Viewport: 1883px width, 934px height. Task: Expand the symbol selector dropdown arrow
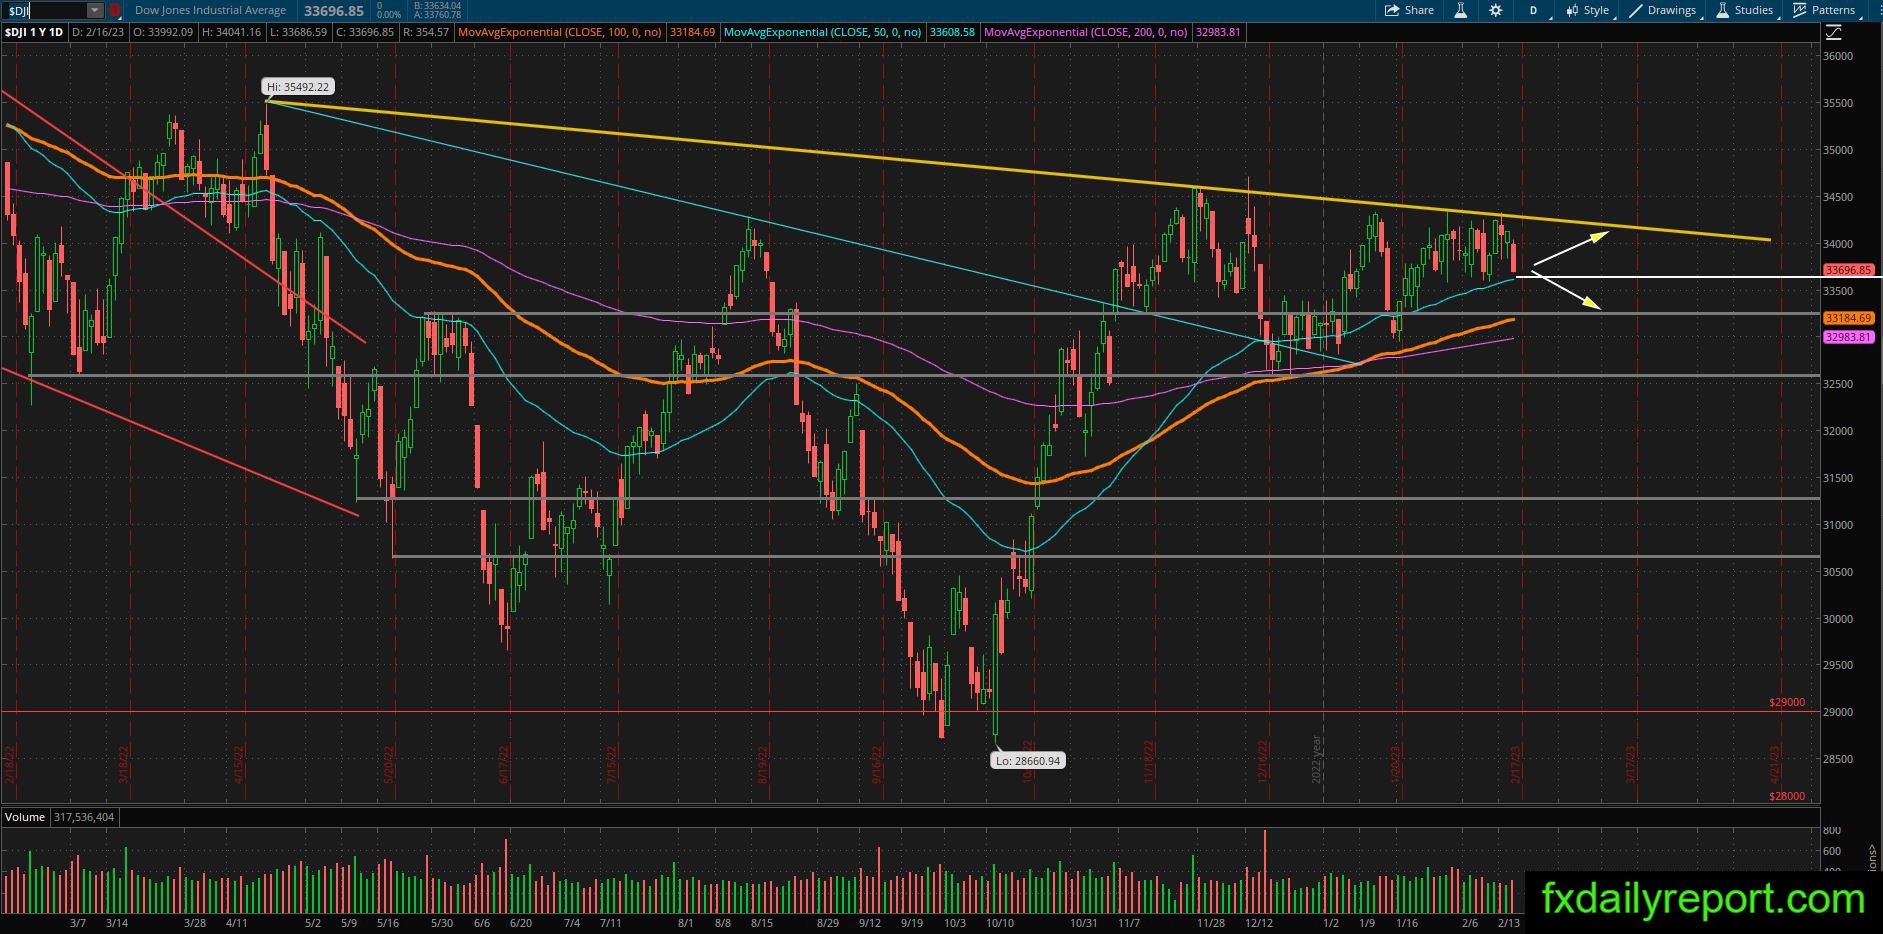point(95,10)
